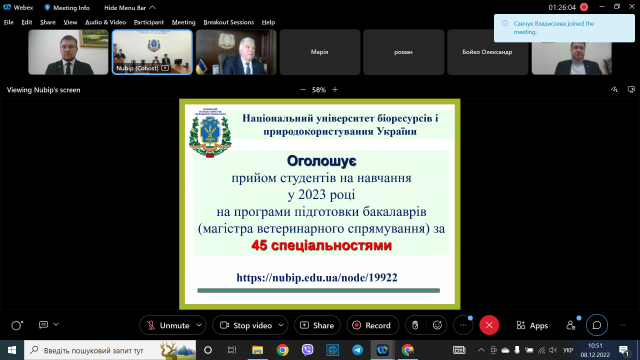Open File Explorer from taskbar
This screenshot has height=360, width=640.
(257, 350)
